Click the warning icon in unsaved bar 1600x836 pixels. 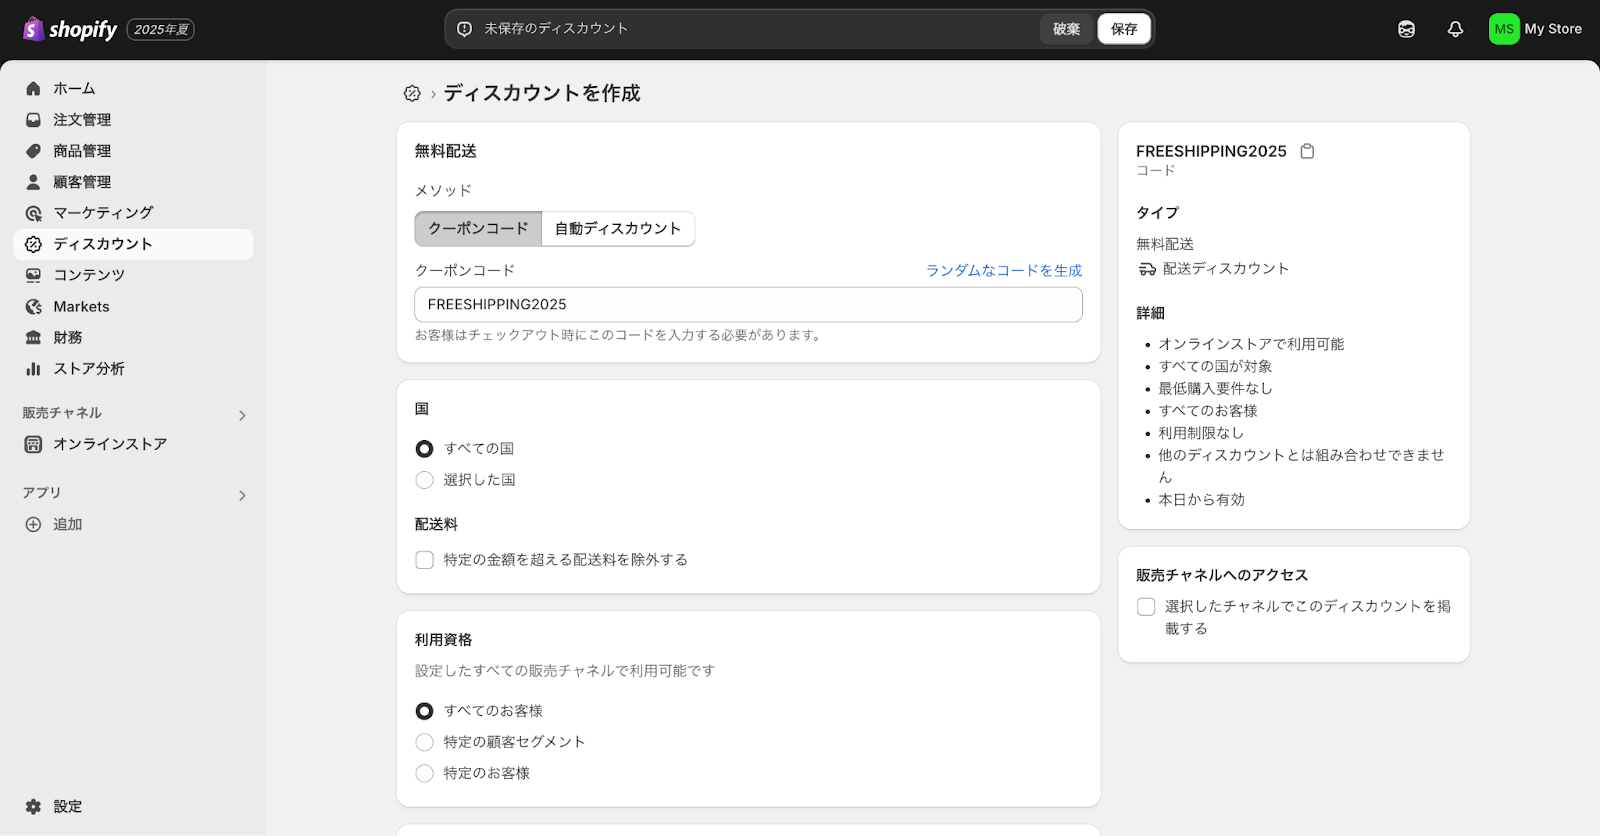[x=464, y=29]
